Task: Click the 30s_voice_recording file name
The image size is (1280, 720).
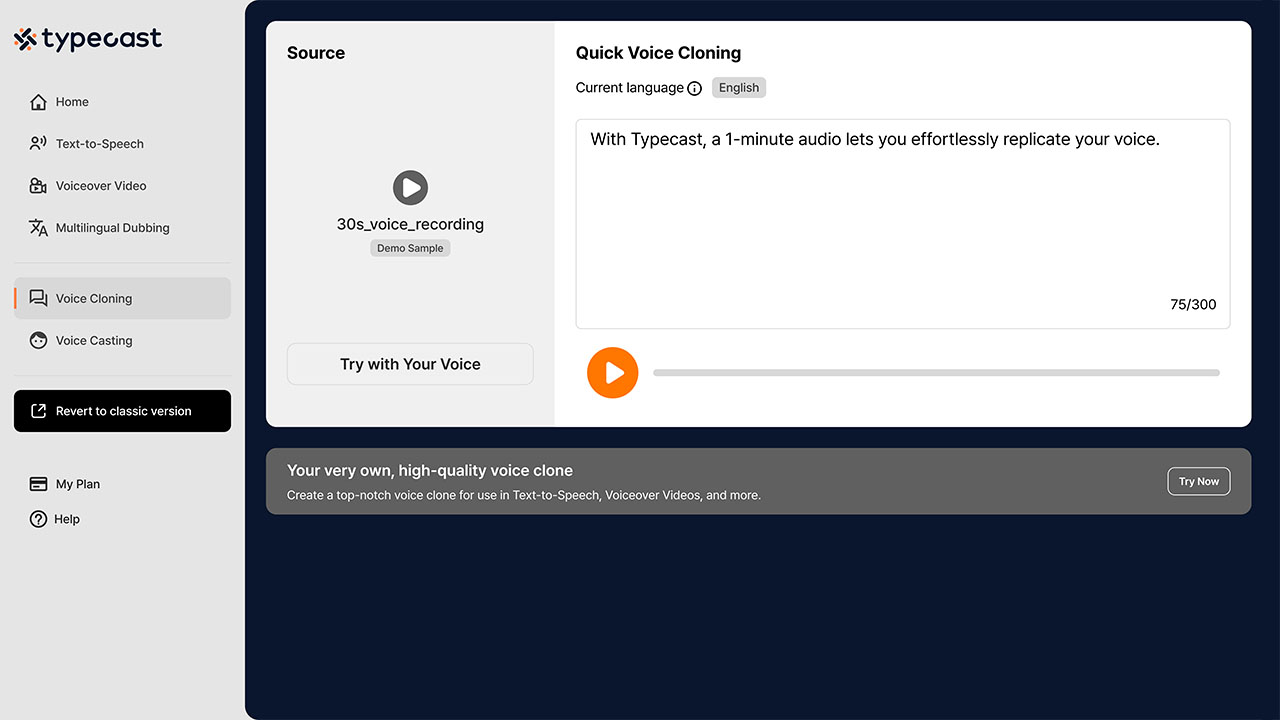Action: point(410,224)
